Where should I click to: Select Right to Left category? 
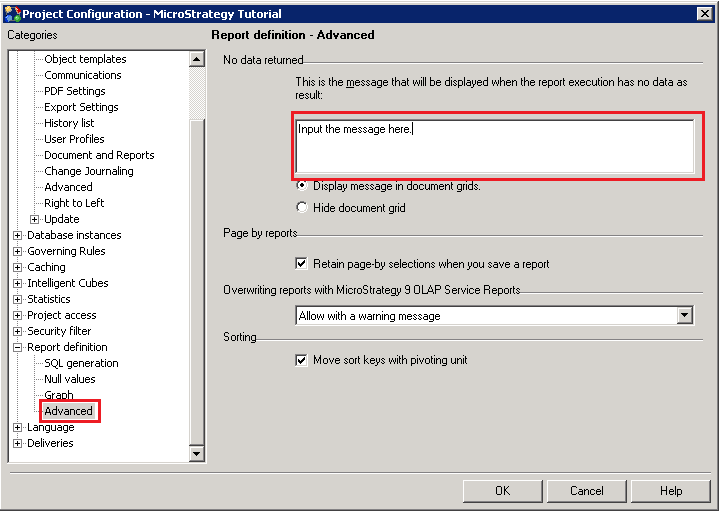74,203
